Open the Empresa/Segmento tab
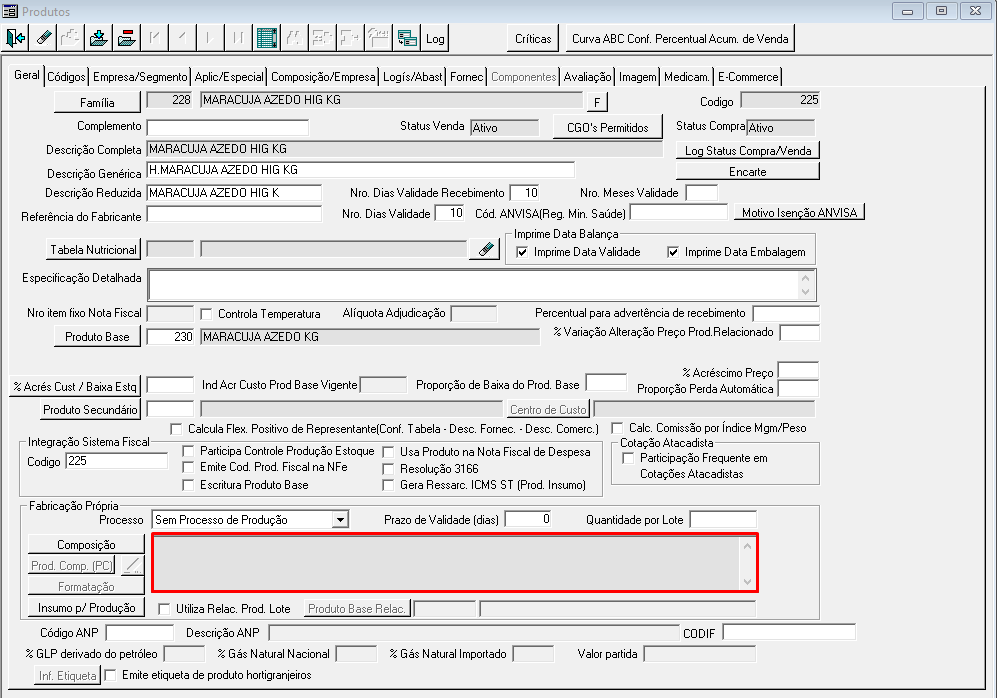 click(x=140, y=77)
